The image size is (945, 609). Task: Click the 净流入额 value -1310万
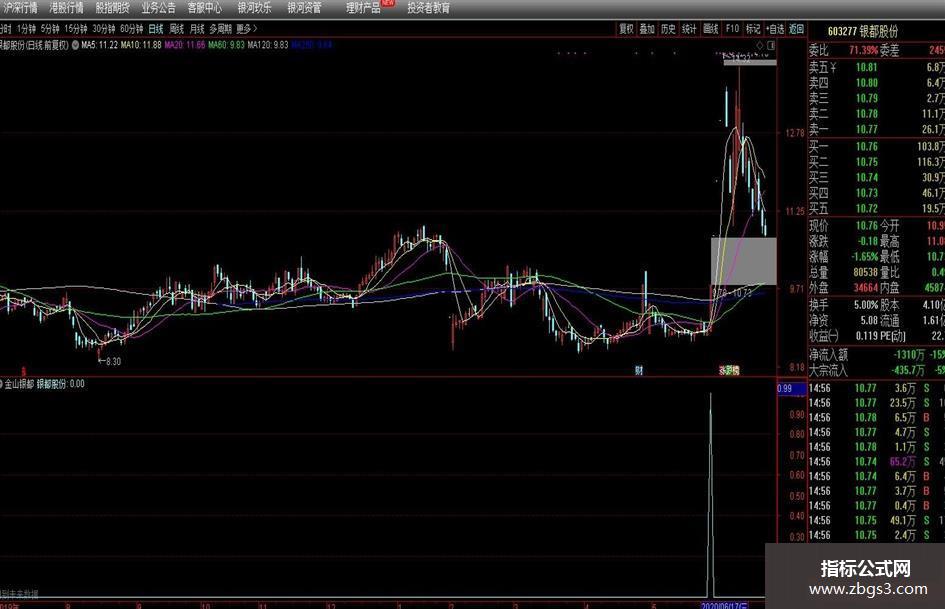[x=908, y=355]
